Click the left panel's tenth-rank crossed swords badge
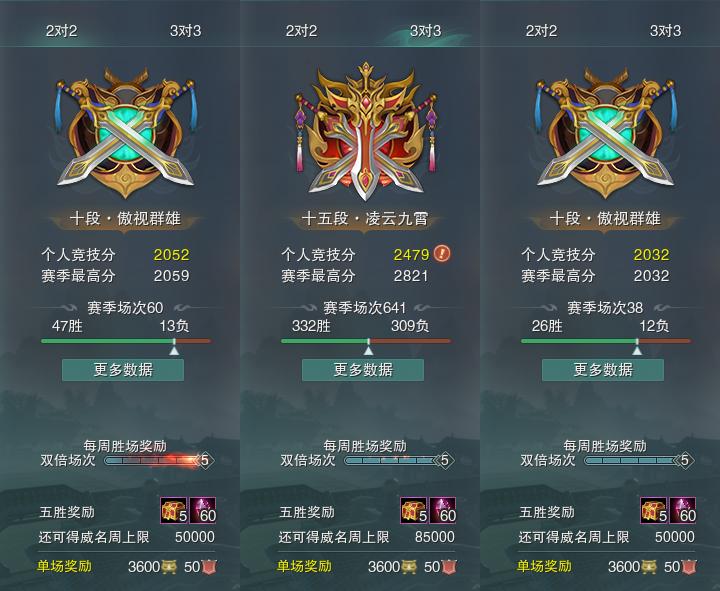The height and width of the screenshot is (591, 720). pyautogui.click(x=125, y=133)
